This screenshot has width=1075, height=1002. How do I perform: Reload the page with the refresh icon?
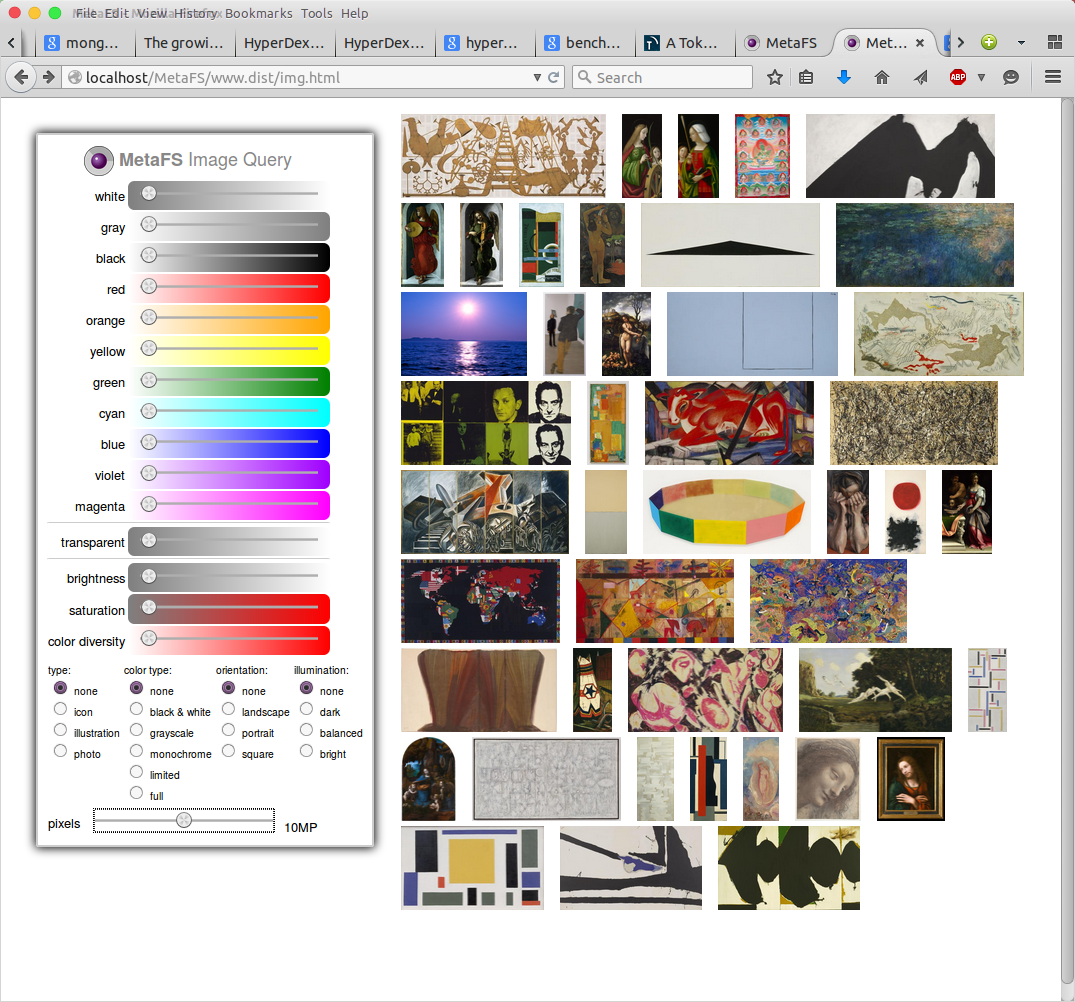point(554,77)
